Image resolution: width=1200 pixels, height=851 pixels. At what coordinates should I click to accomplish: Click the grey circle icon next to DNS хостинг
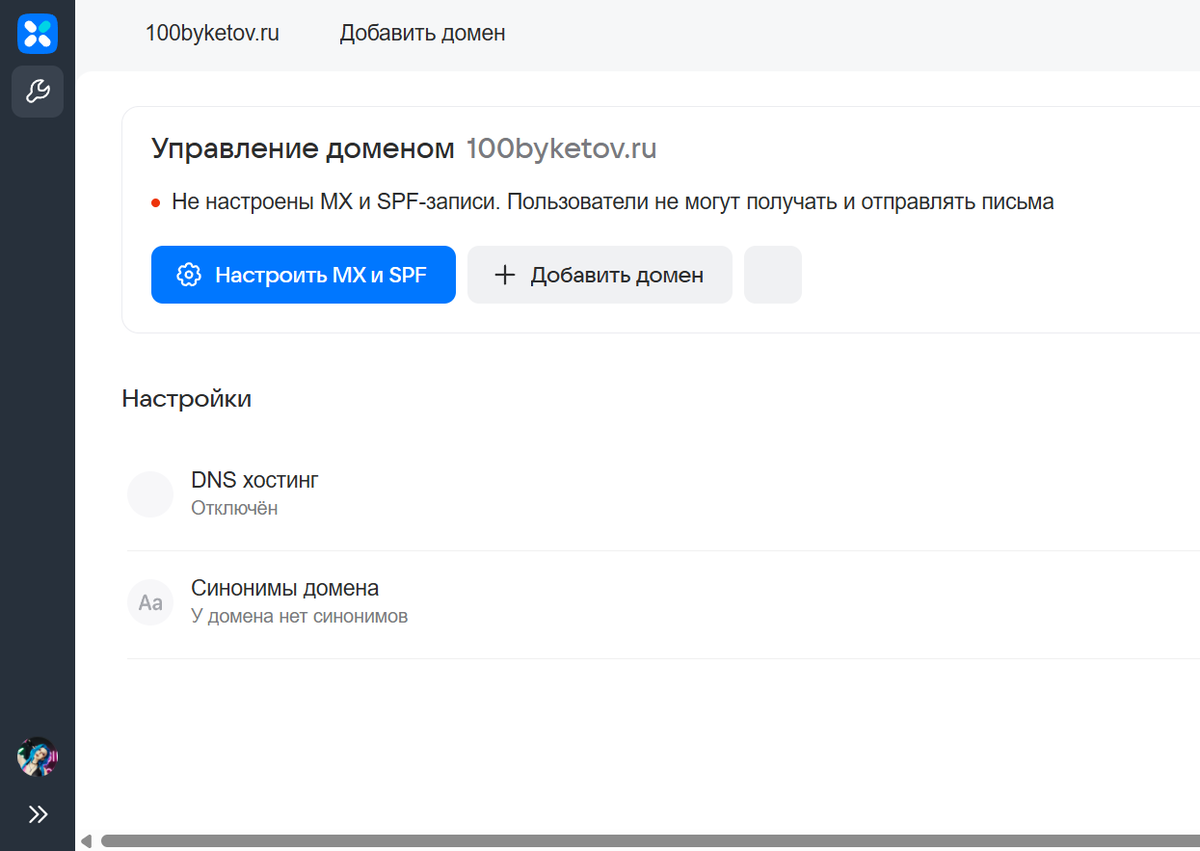coord(150,493)
